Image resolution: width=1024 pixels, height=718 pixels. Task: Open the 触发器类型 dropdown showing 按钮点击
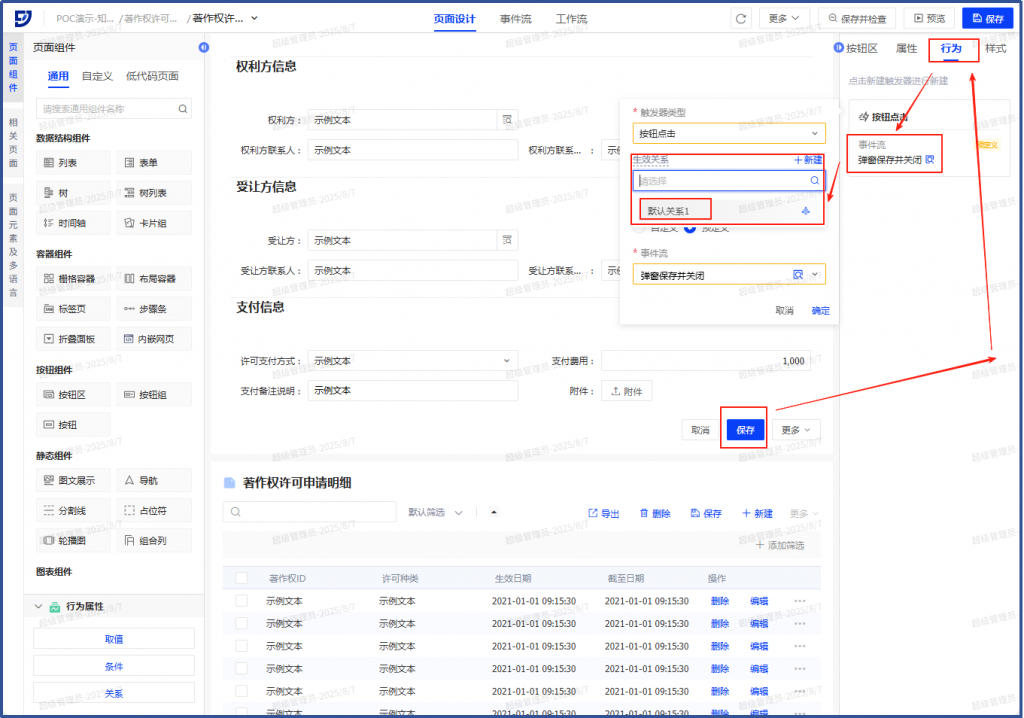pyautogui.click(x=729, y=133)
